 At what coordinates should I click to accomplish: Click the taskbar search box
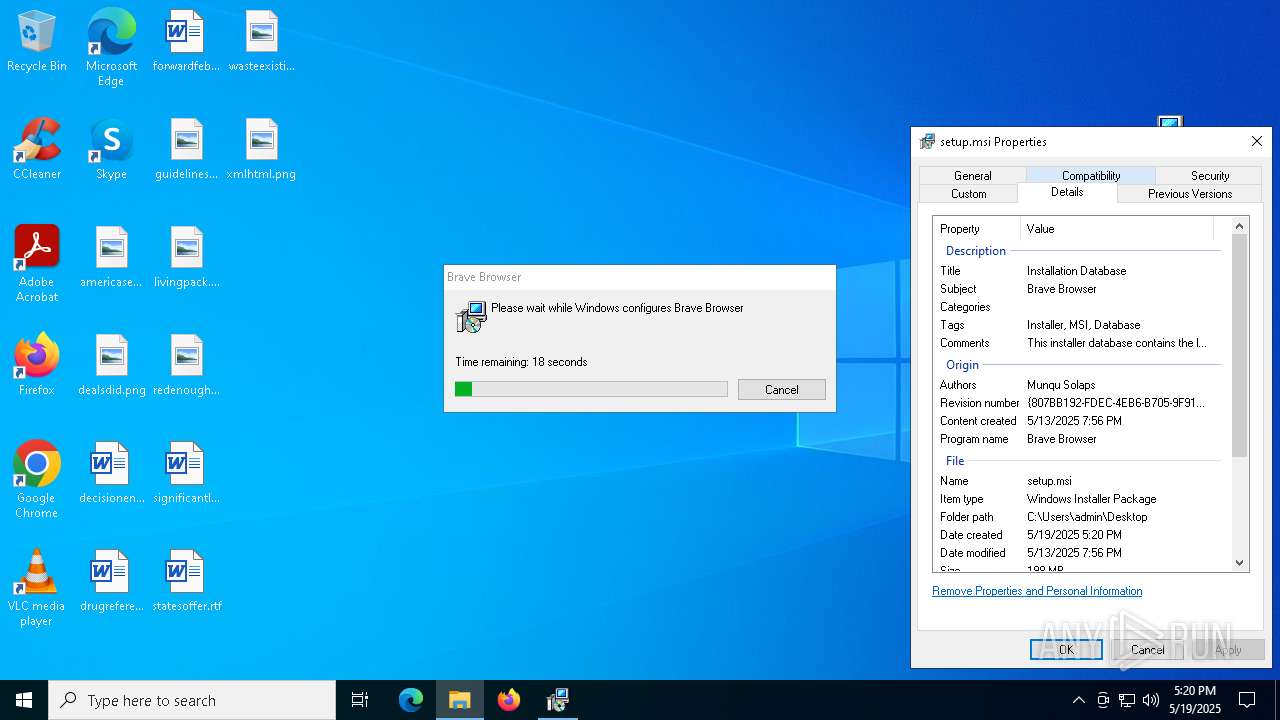192,700
